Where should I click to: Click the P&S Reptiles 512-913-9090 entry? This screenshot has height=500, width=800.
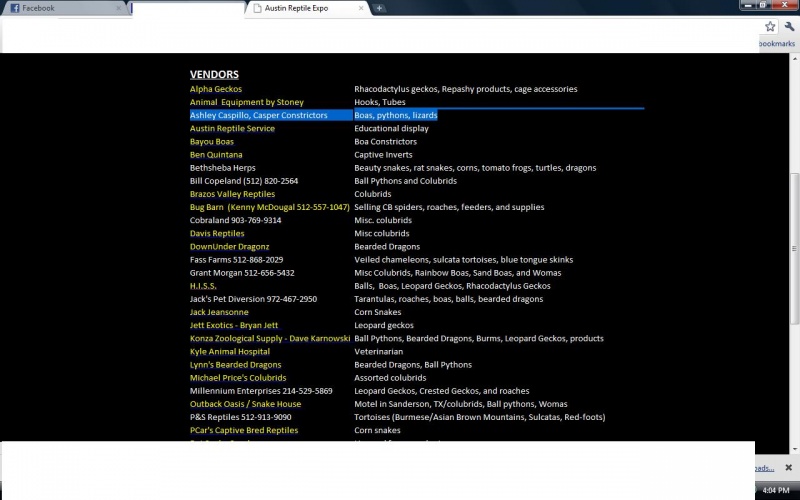[x=240, y=417]
